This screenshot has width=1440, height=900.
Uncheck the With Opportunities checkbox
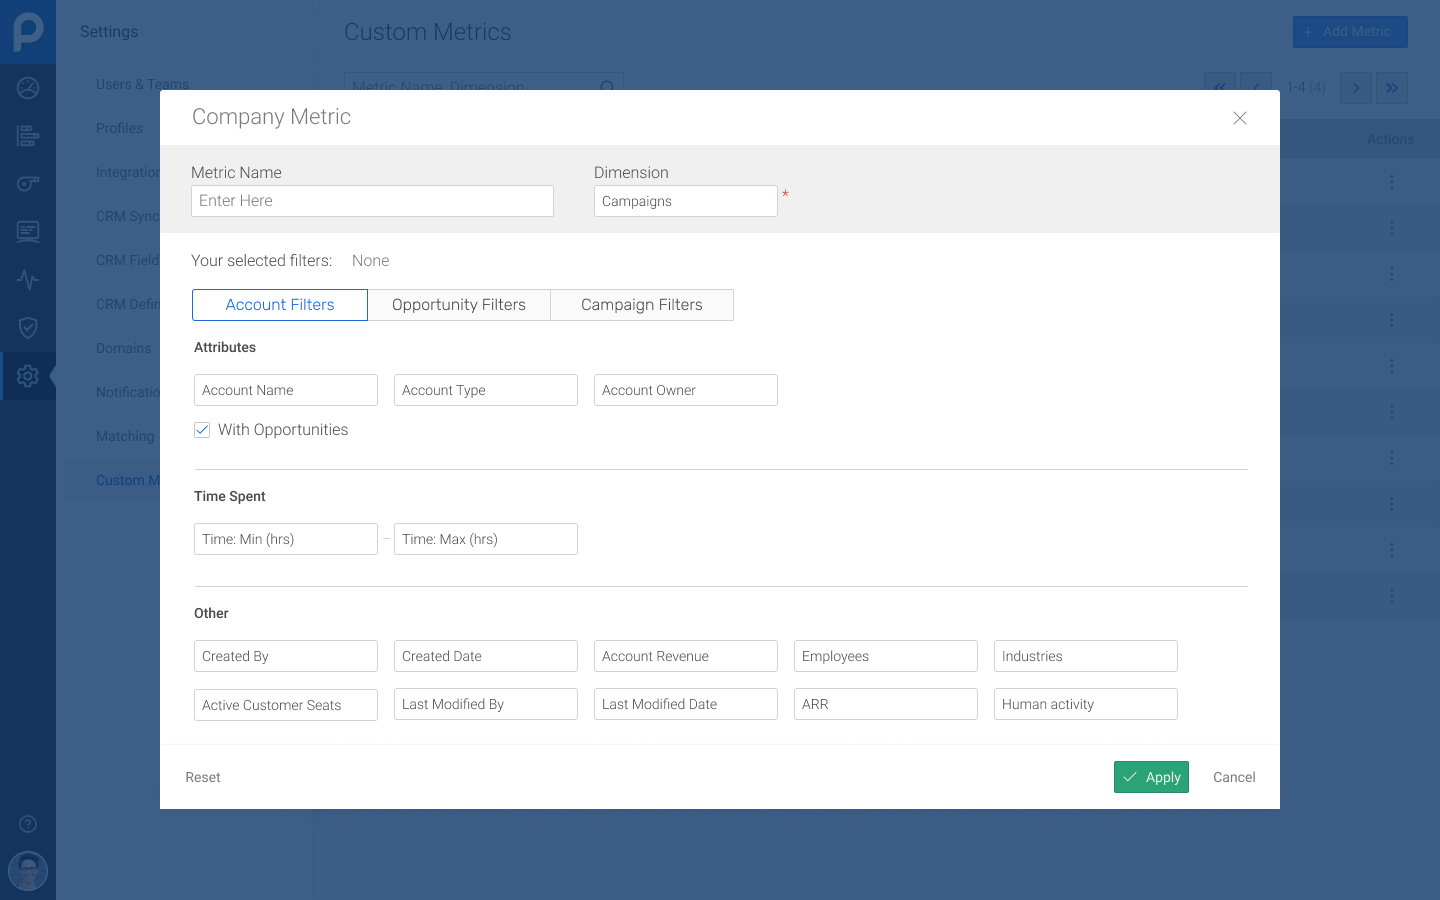point(202,430)
